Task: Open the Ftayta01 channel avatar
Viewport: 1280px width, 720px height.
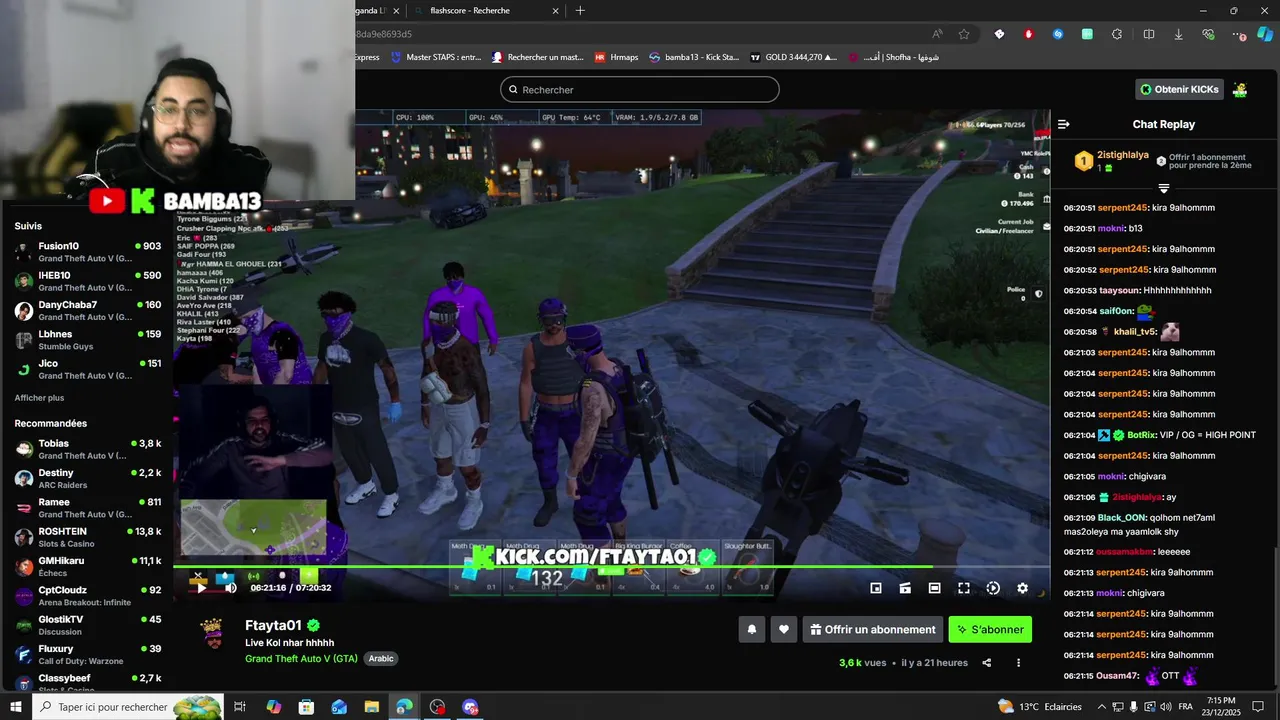Action: tap(212, 633)
